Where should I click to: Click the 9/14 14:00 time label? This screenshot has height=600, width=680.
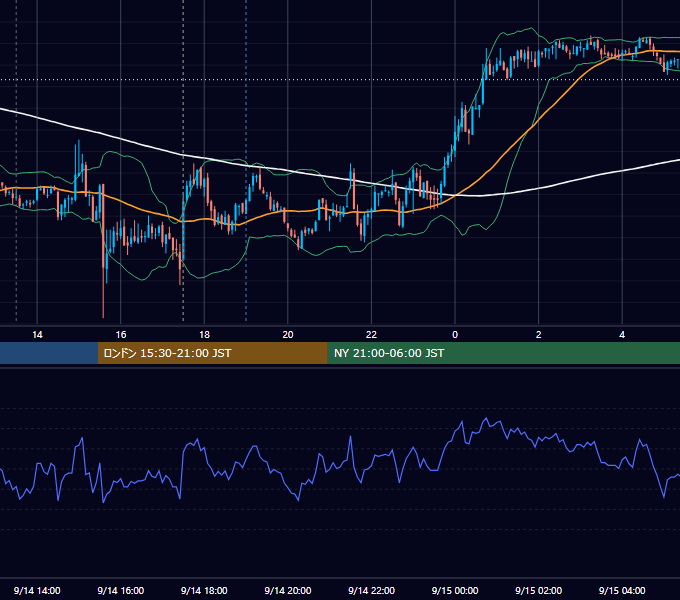point(37,590)
